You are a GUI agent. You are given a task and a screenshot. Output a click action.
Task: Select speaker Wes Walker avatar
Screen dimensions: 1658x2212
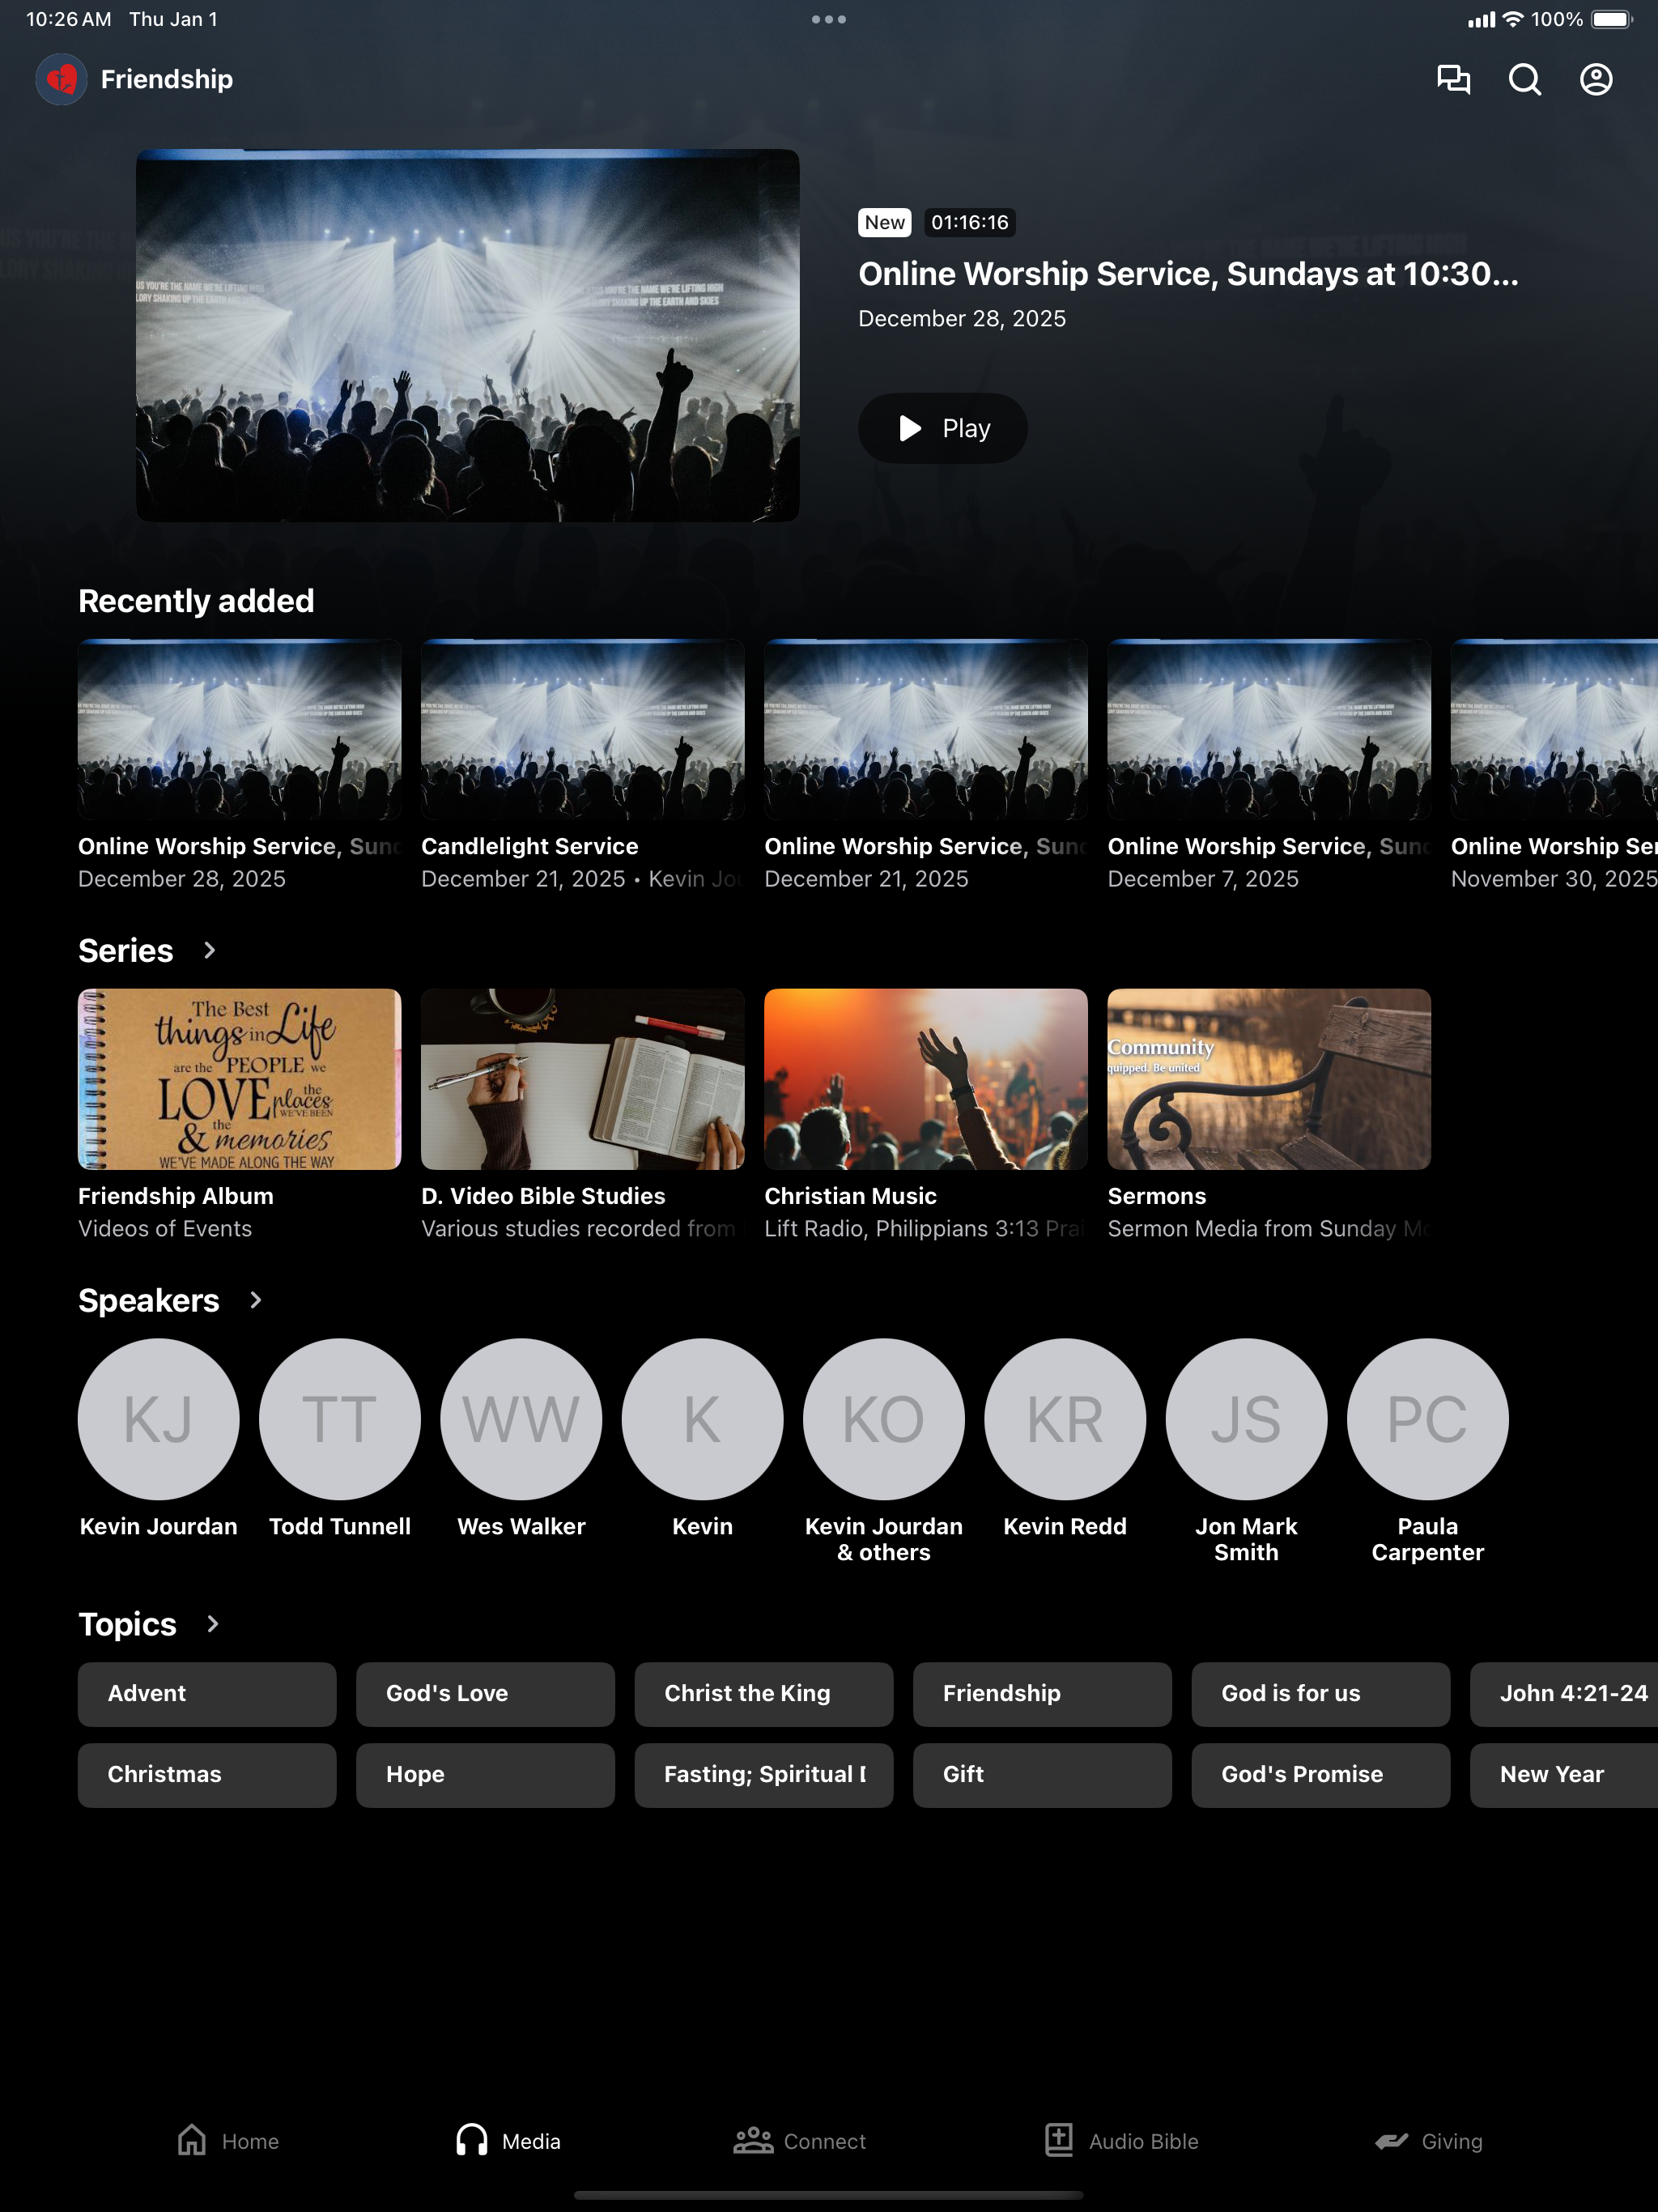point(521,1419)
